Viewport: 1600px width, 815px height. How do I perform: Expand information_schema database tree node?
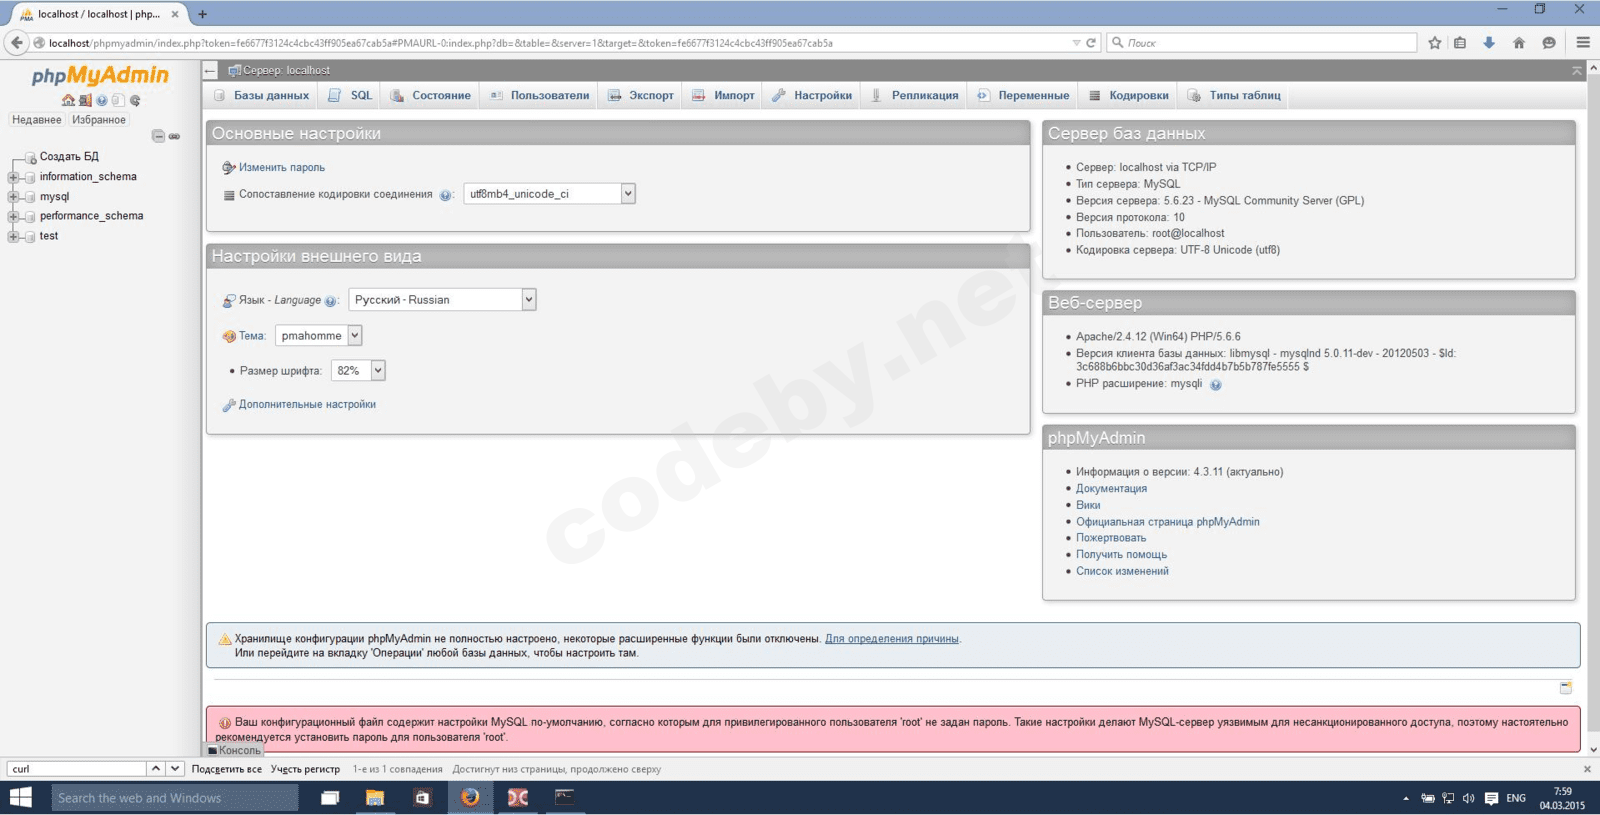(13, 177)
